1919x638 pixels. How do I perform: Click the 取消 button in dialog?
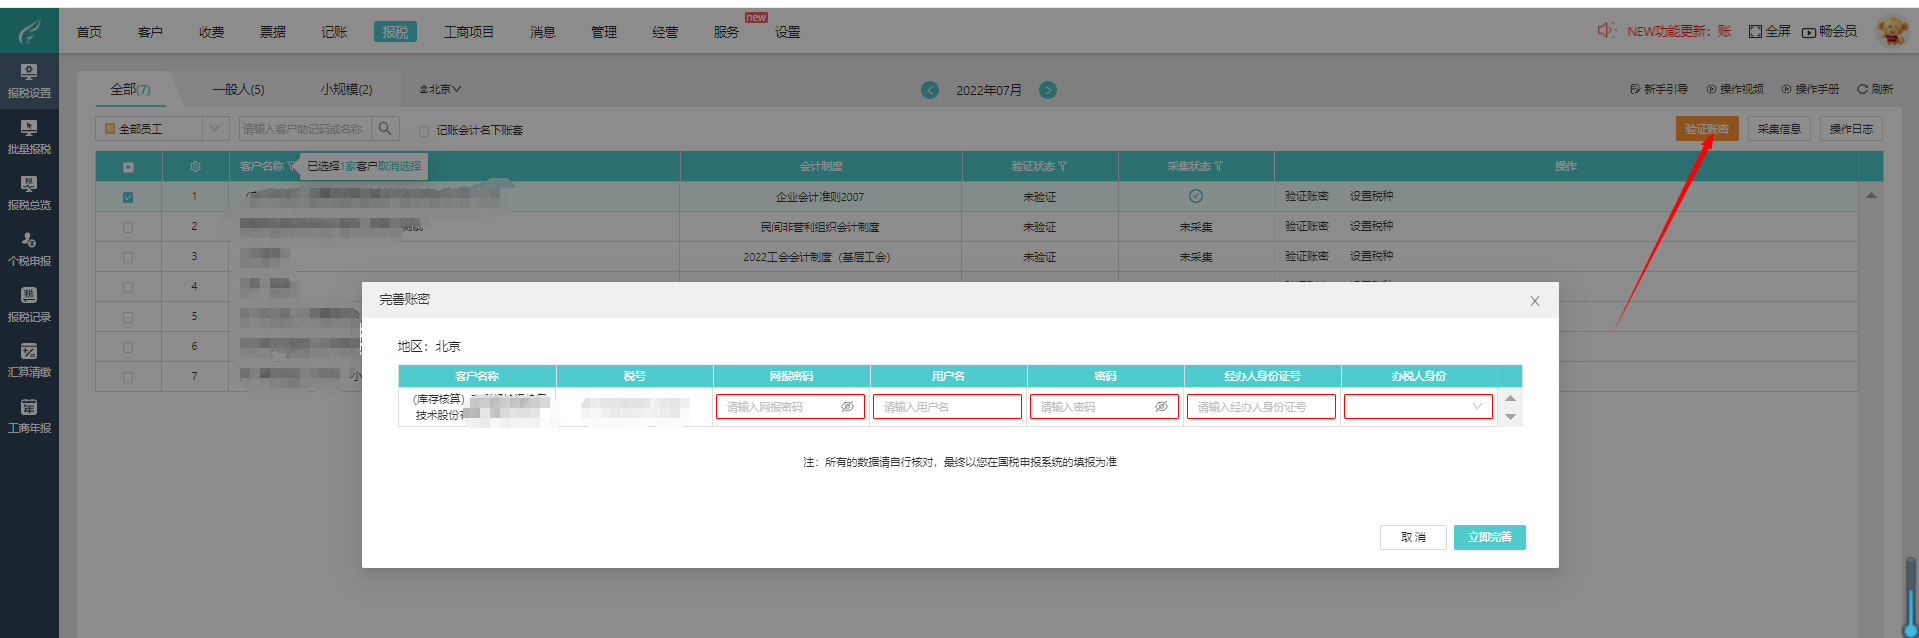point(1413,537)
